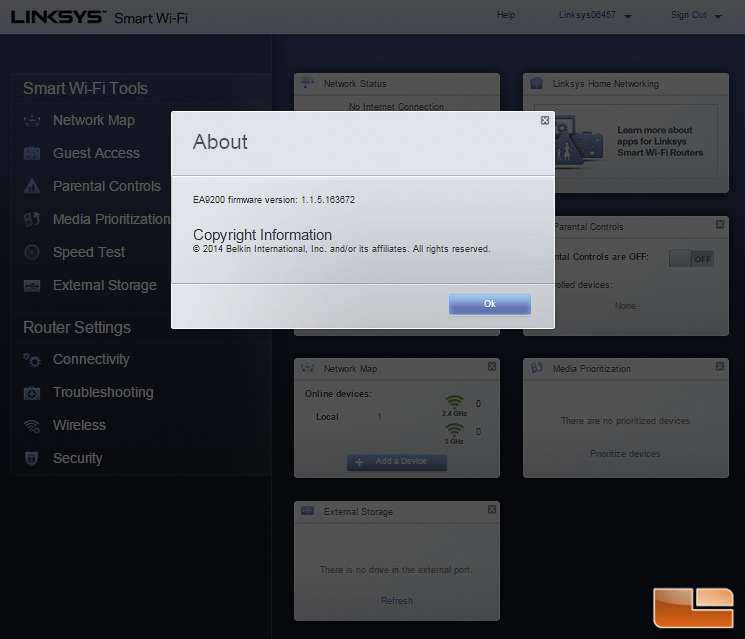This screenshot has width=745, height=639.
Task: Click the Learn more about apps banner
Action: (x=626, y=142)
